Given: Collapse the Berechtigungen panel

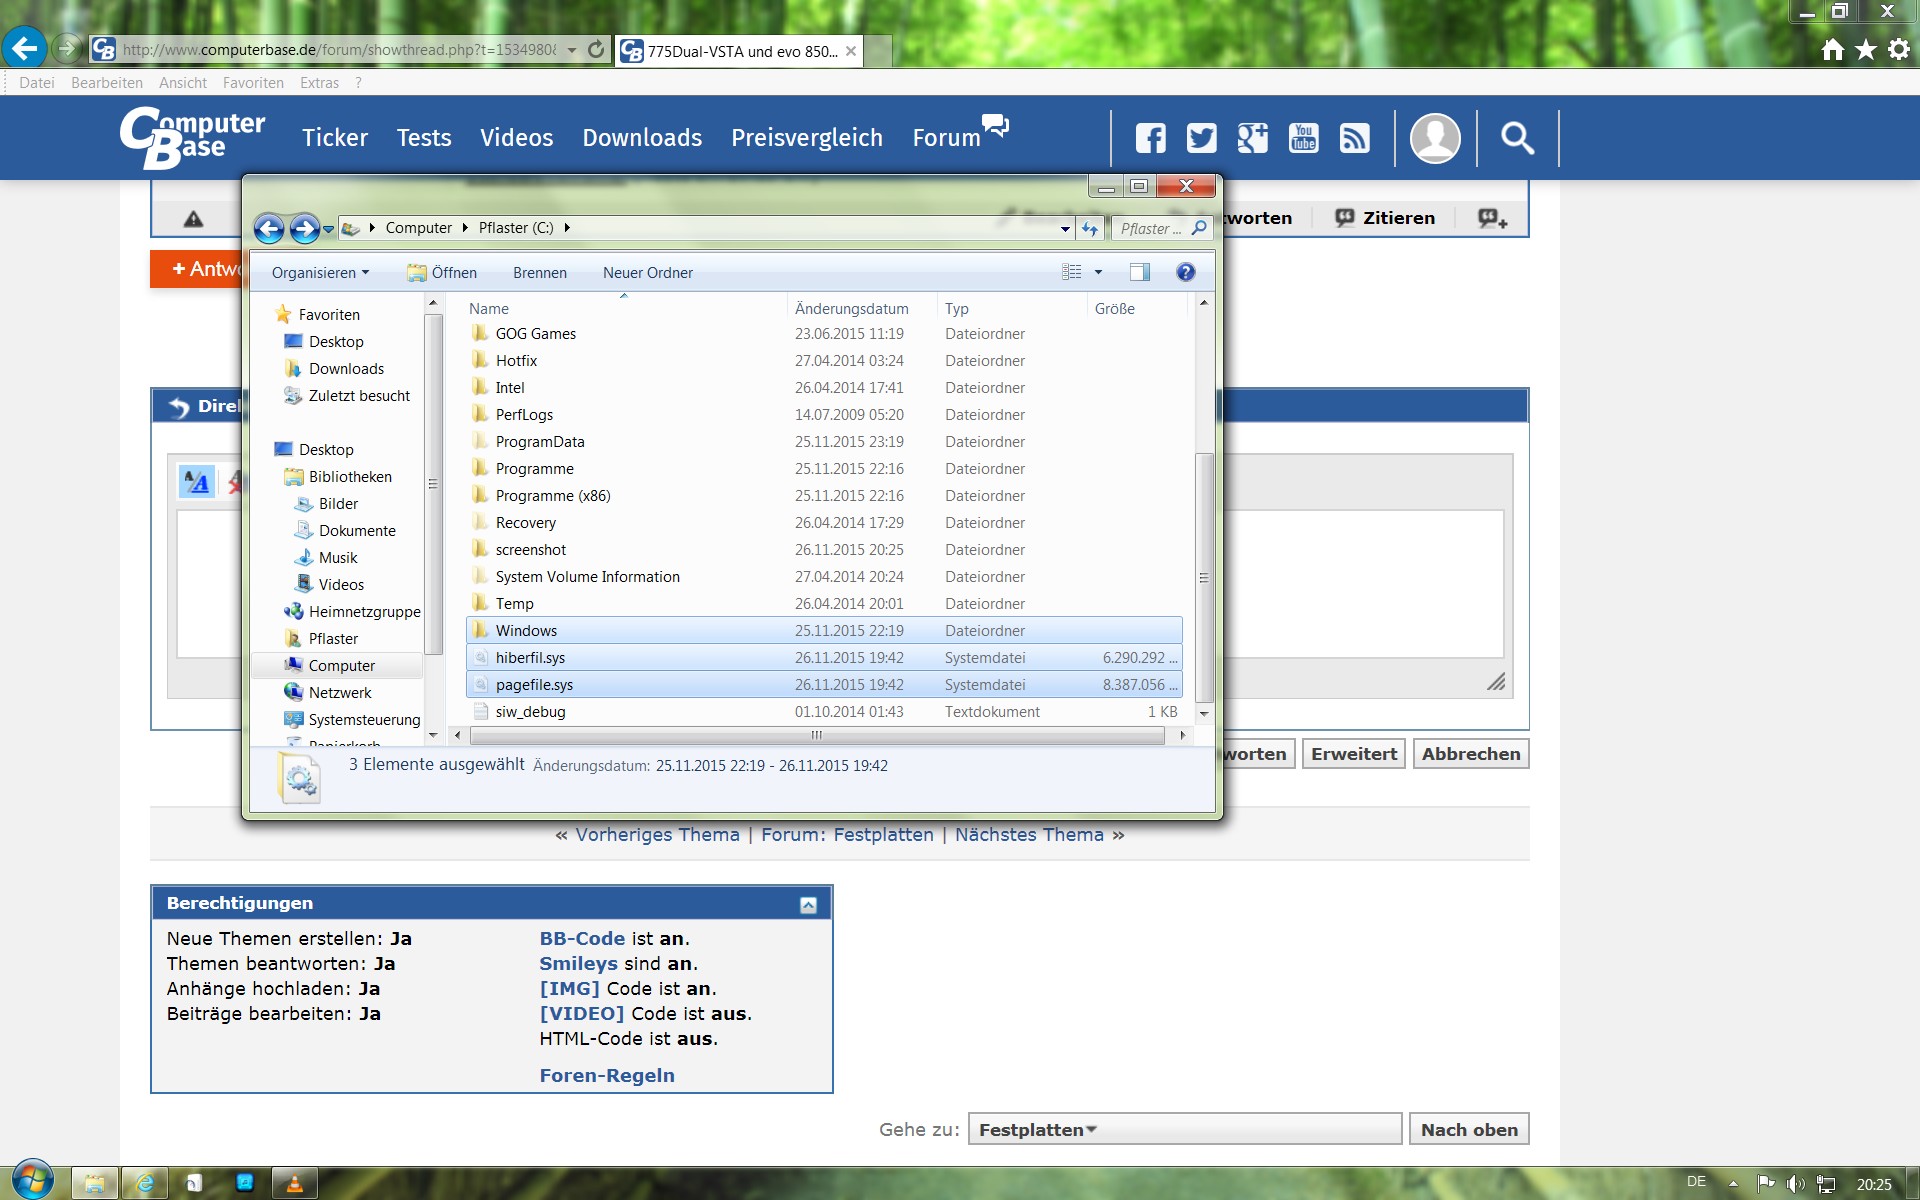Looking at the screenshot, I should point(808,904).
